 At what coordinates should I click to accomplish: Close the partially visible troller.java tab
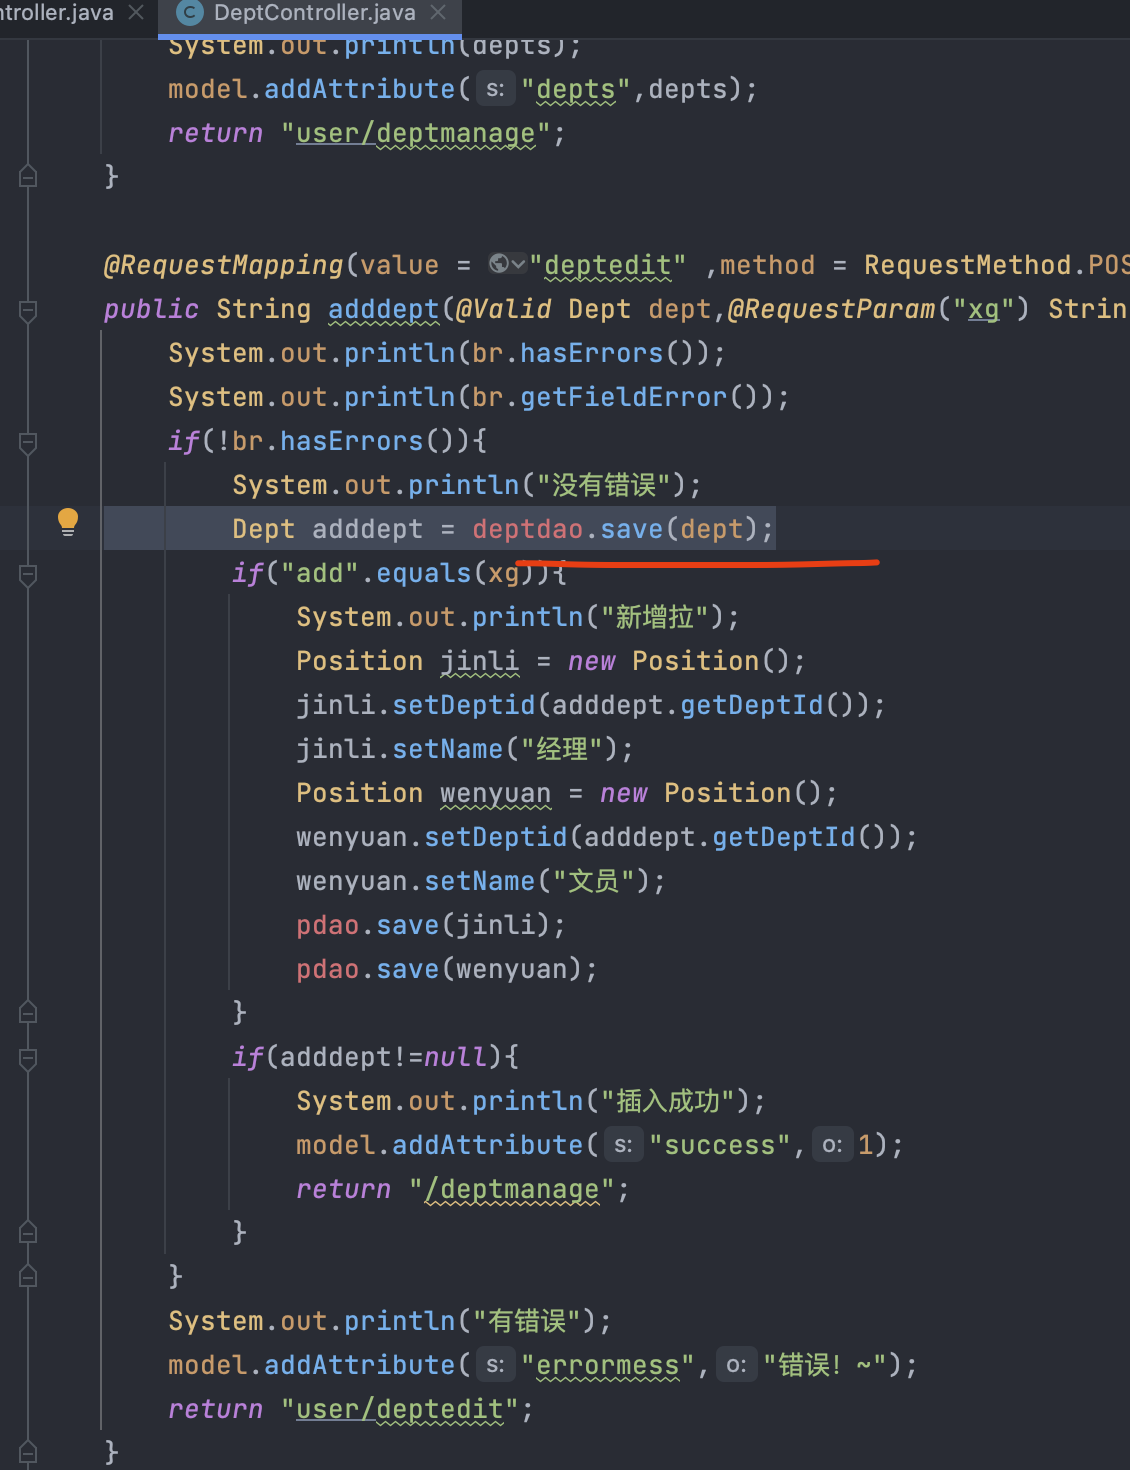(136, 13)
